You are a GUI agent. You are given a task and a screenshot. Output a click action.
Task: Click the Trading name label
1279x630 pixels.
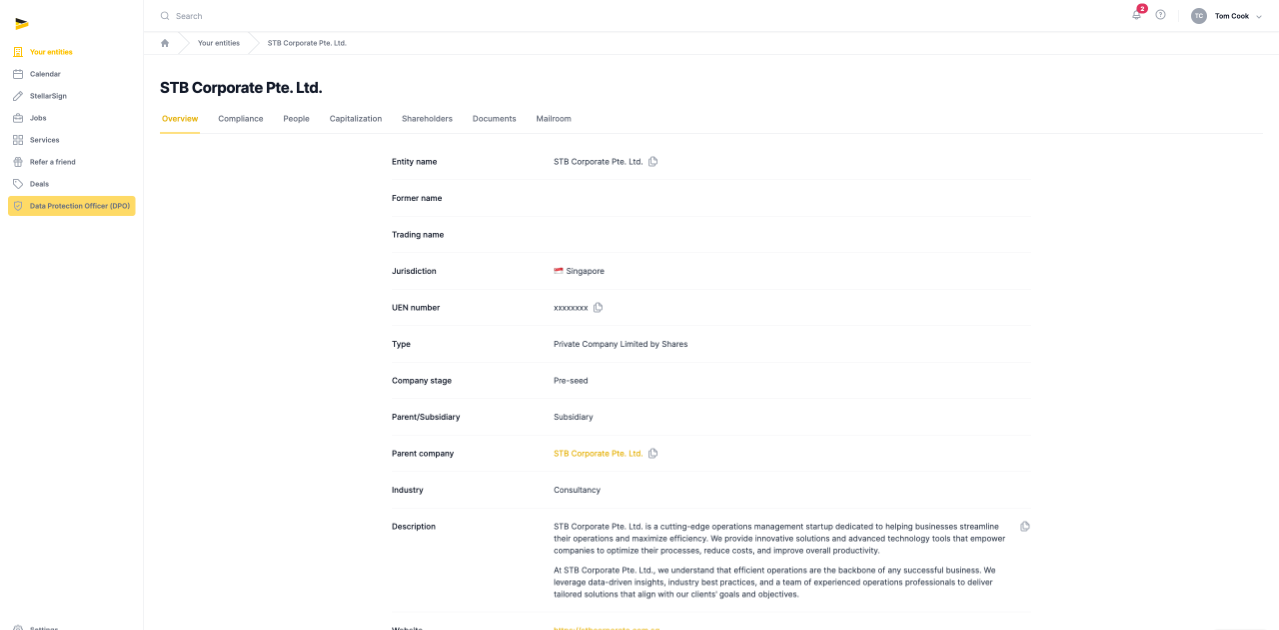click(418, 235)
